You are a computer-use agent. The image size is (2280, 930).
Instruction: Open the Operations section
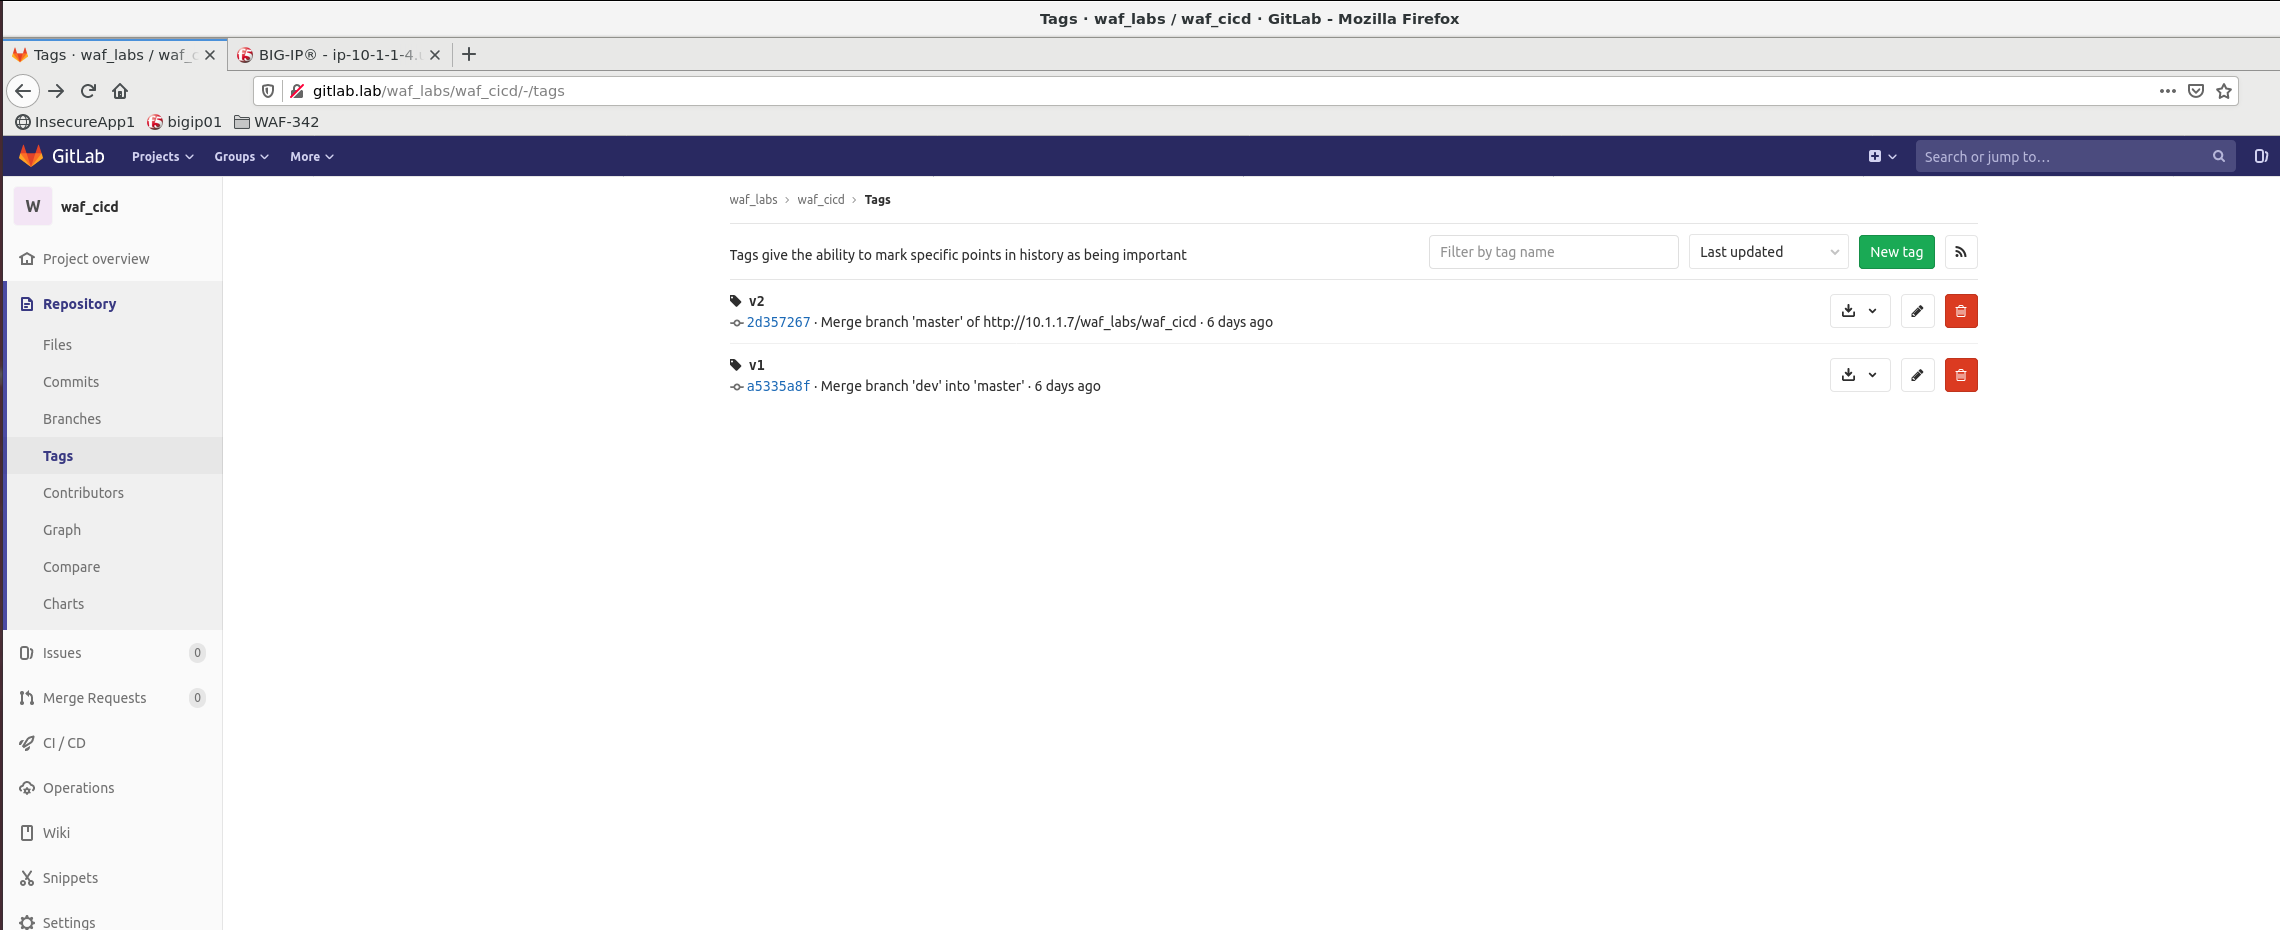pyautogui.click(x=78, y=788)
